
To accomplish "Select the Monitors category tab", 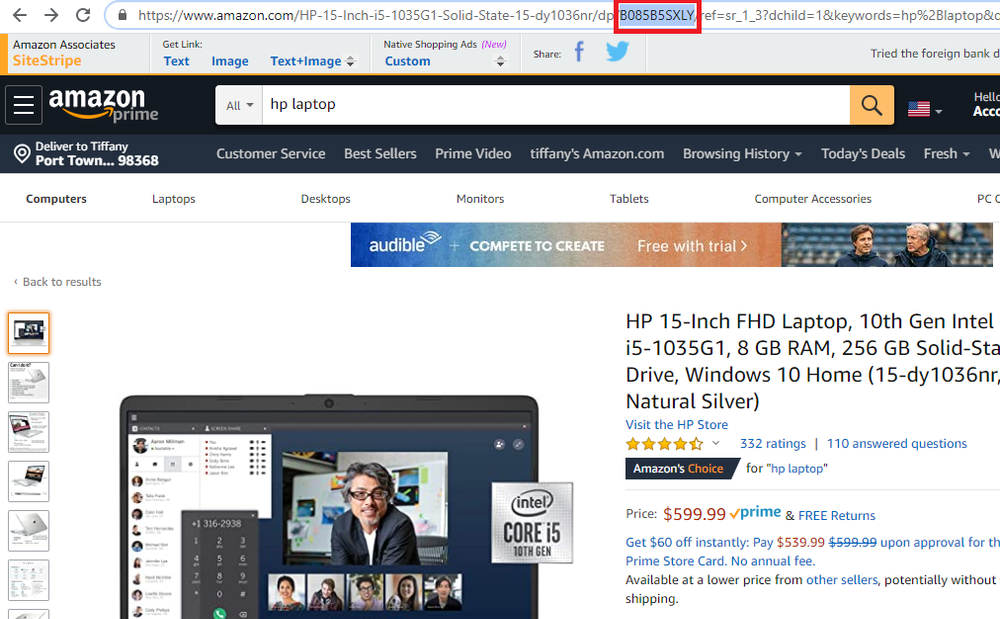I will (480, 199).
